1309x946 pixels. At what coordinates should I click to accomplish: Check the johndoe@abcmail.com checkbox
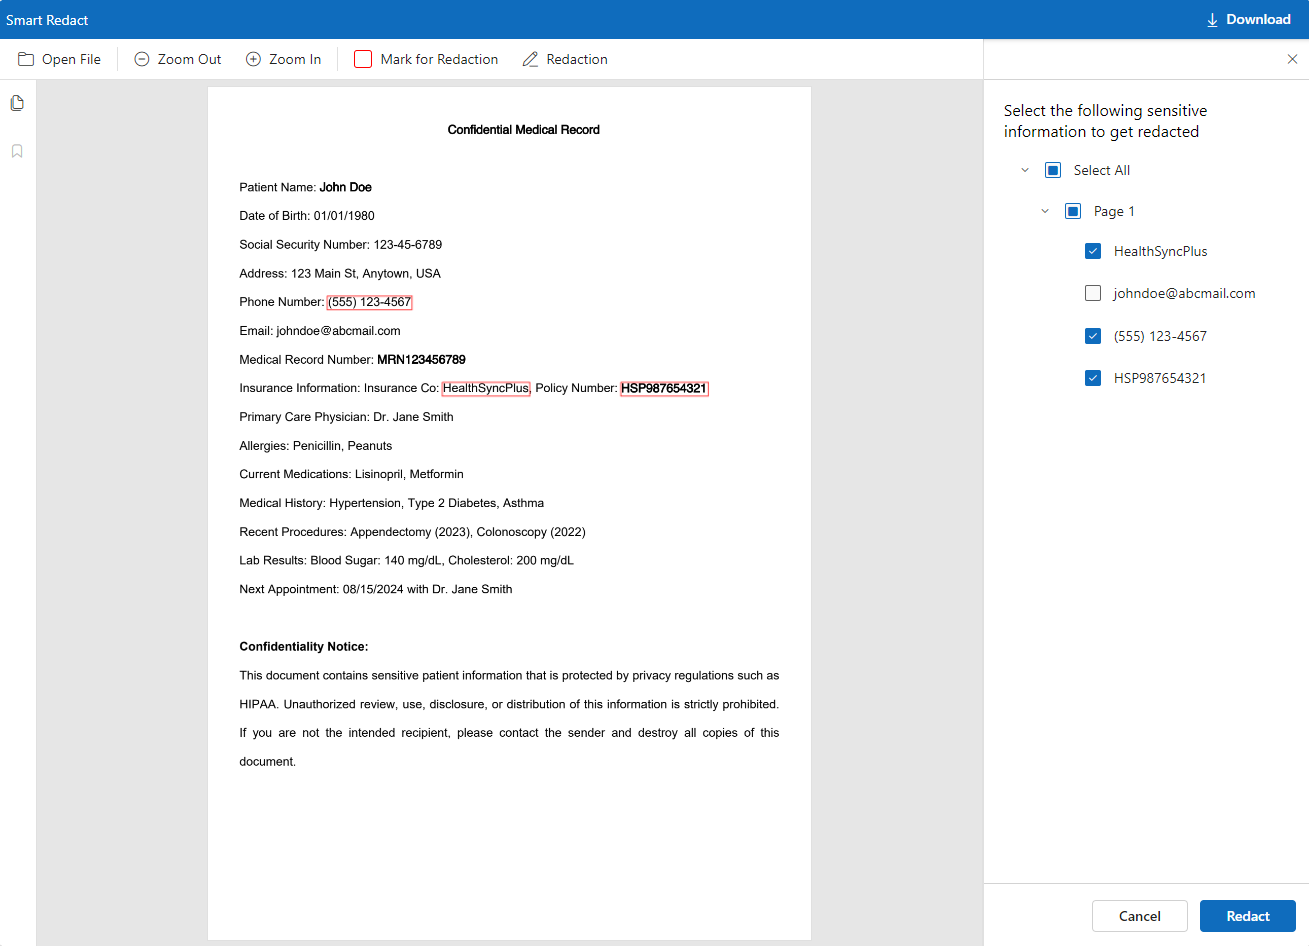click(1093, 293)
